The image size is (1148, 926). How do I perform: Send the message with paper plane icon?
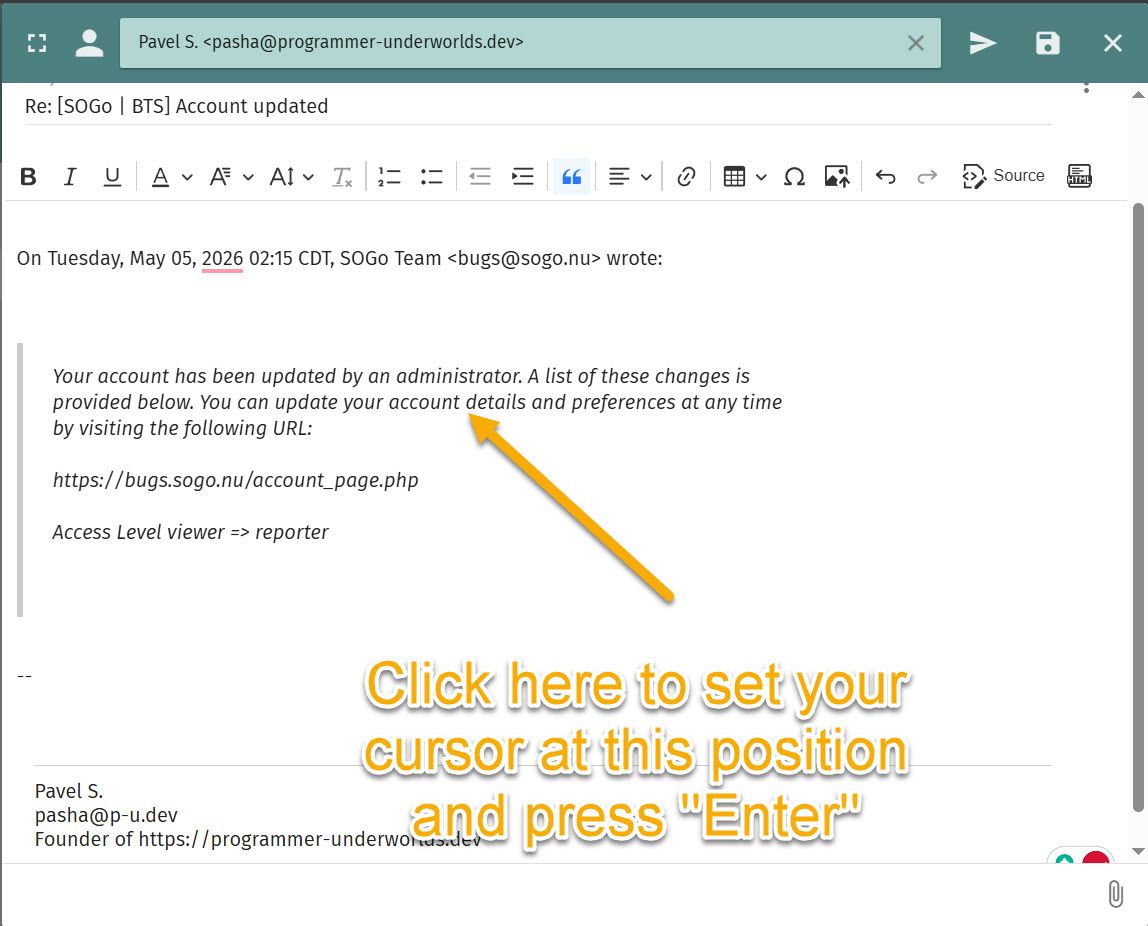coord(983,43)
